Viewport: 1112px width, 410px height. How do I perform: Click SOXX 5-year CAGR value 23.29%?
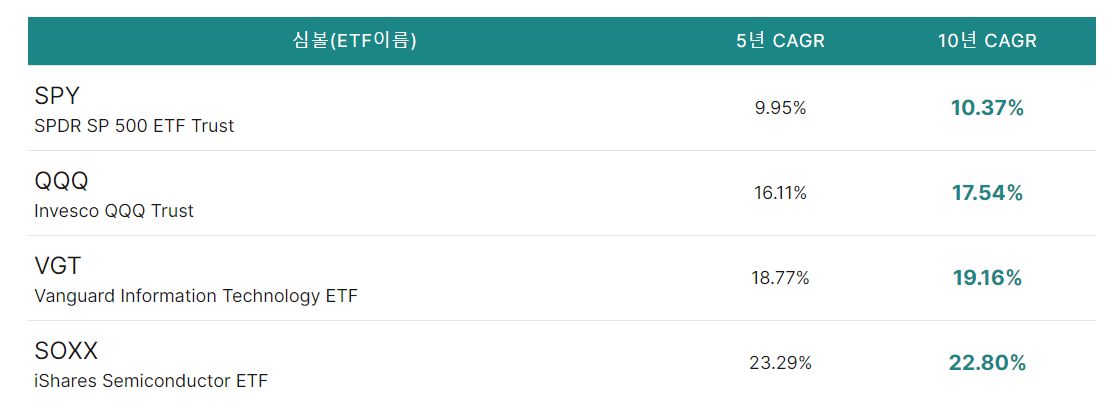click(x=780, y=363)
